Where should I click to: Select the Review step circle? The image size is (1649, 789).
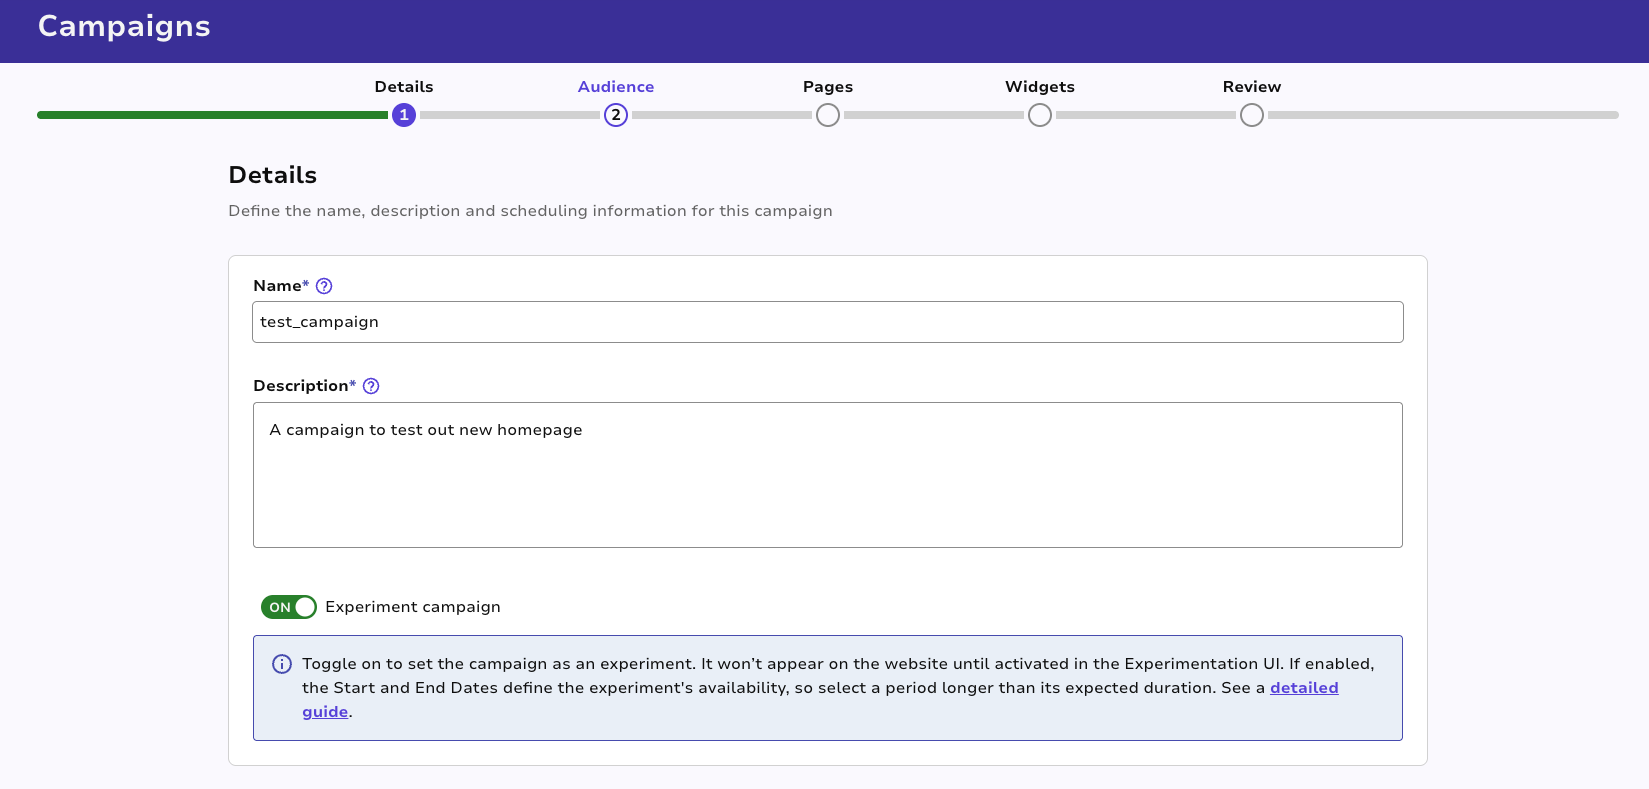(x=1252, y=115)
